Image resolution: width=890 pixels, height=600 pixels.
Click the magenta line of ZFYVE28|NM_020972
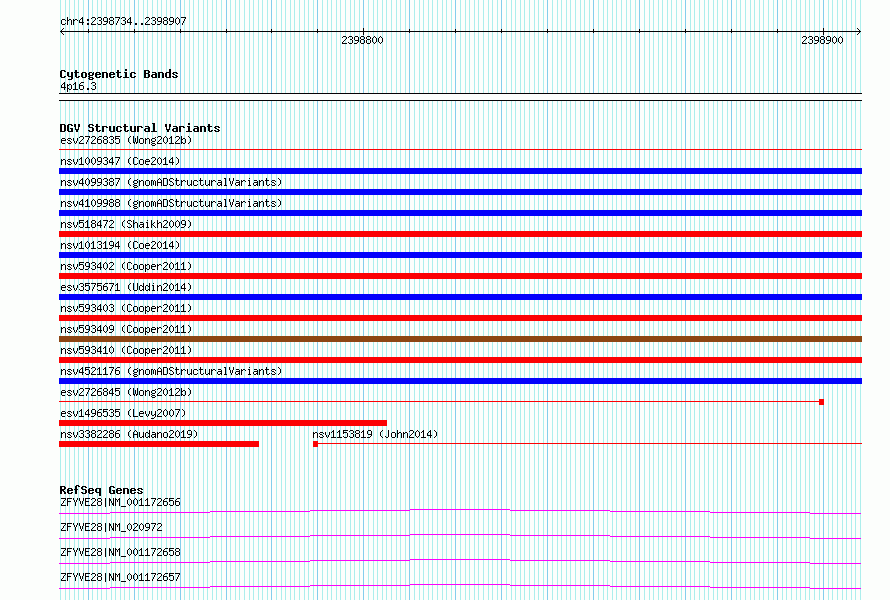[460, 536]
